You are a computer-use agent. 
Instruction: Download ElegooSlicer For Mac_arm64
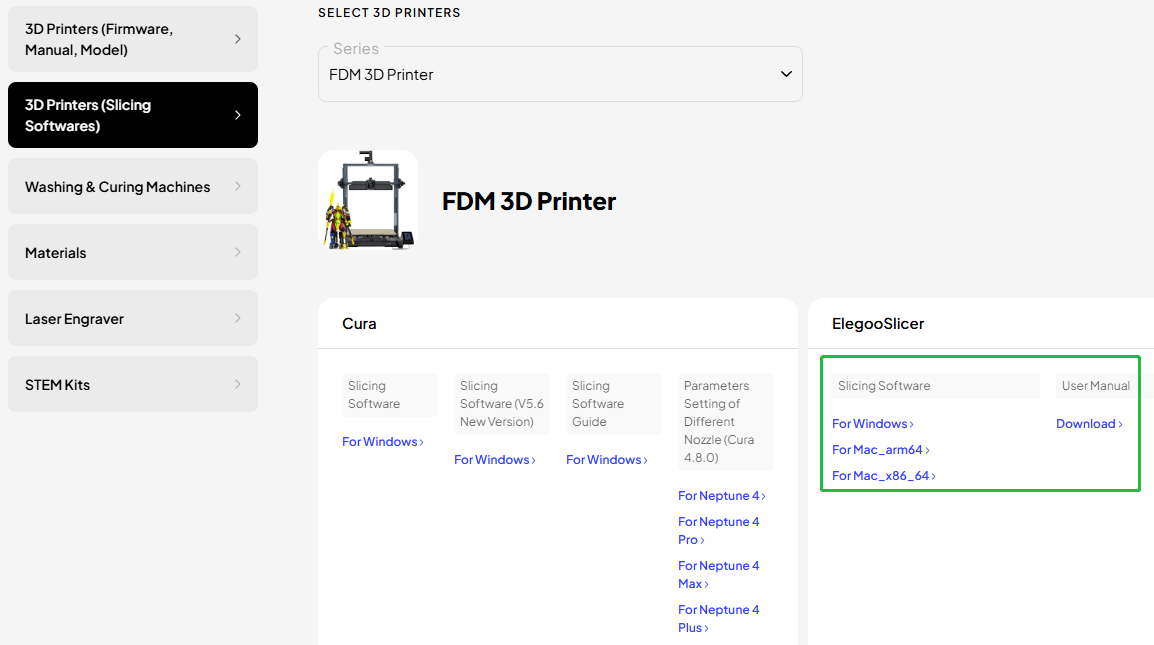(x=880, y=450)
